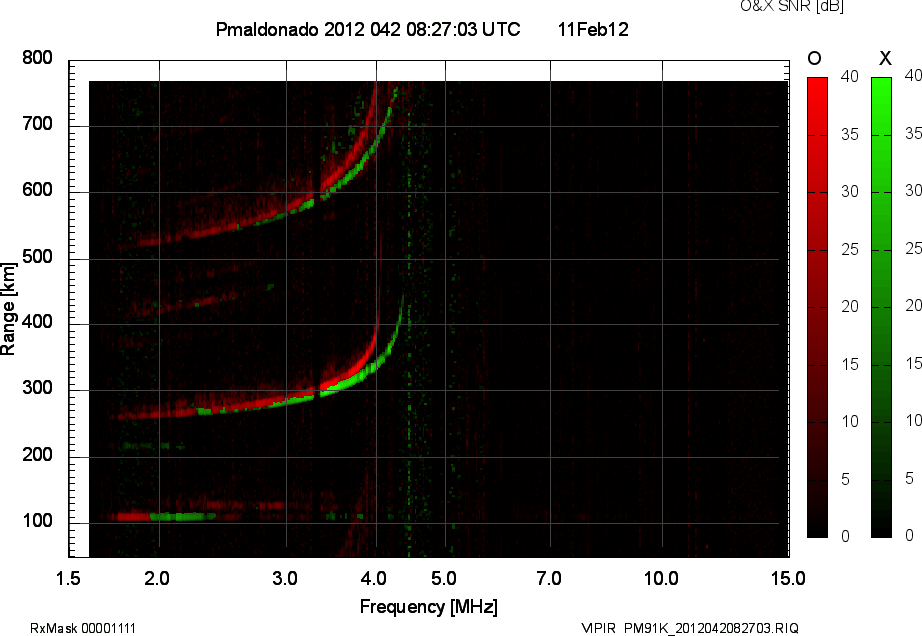
Task: Click the 200 range axis tick label
Action: point(37,454)
